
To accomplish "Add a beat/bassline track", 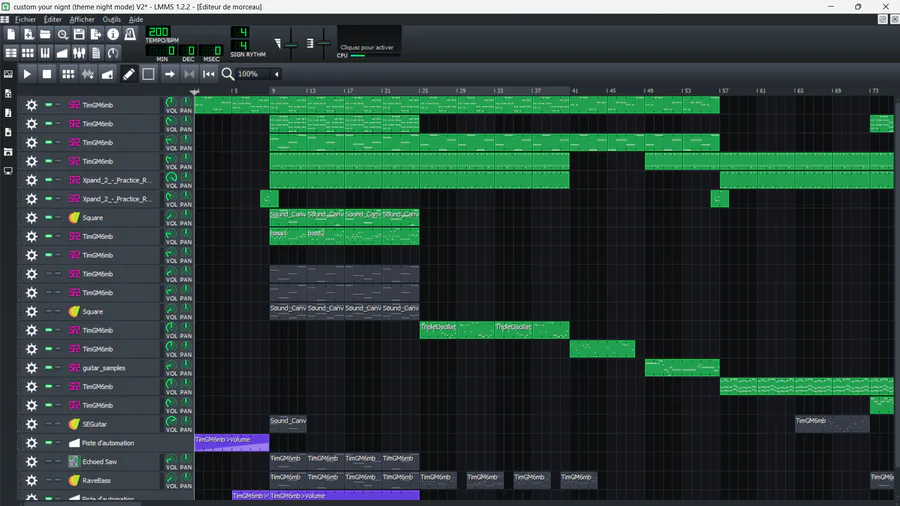I will [x=68, y=74].
